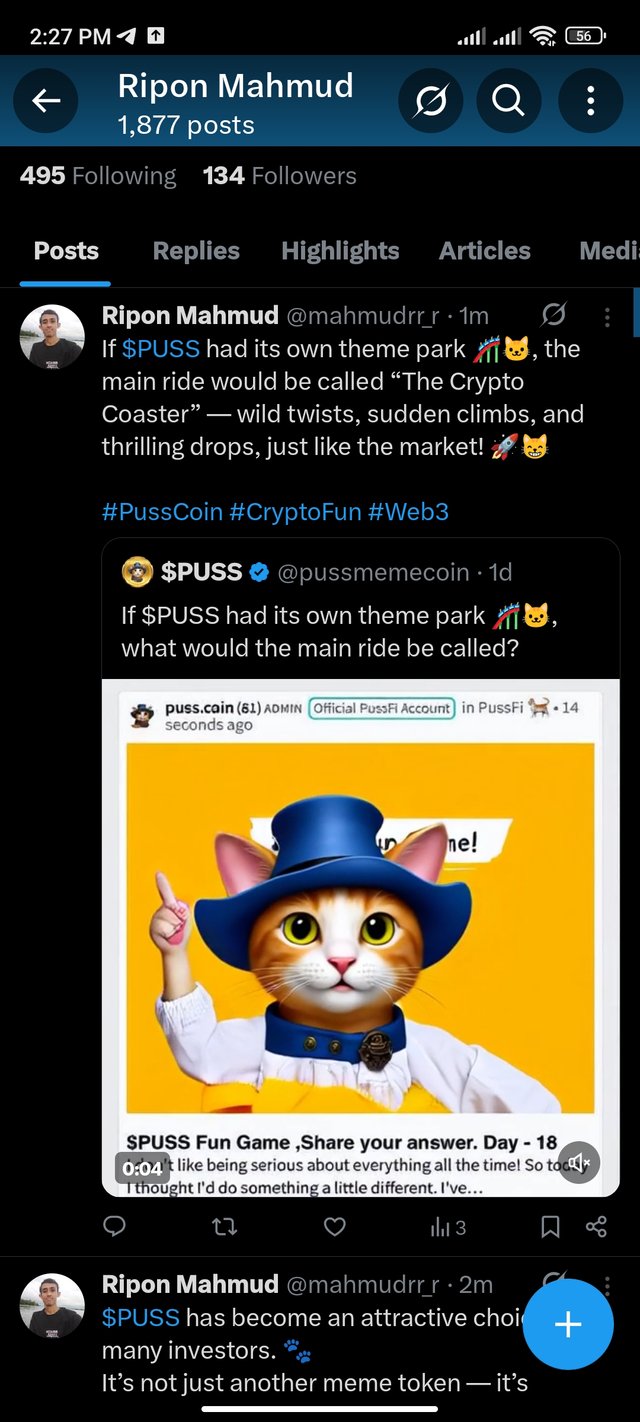
Task: View post analytics showing 3 views
Action: (x=447, y=1227)
